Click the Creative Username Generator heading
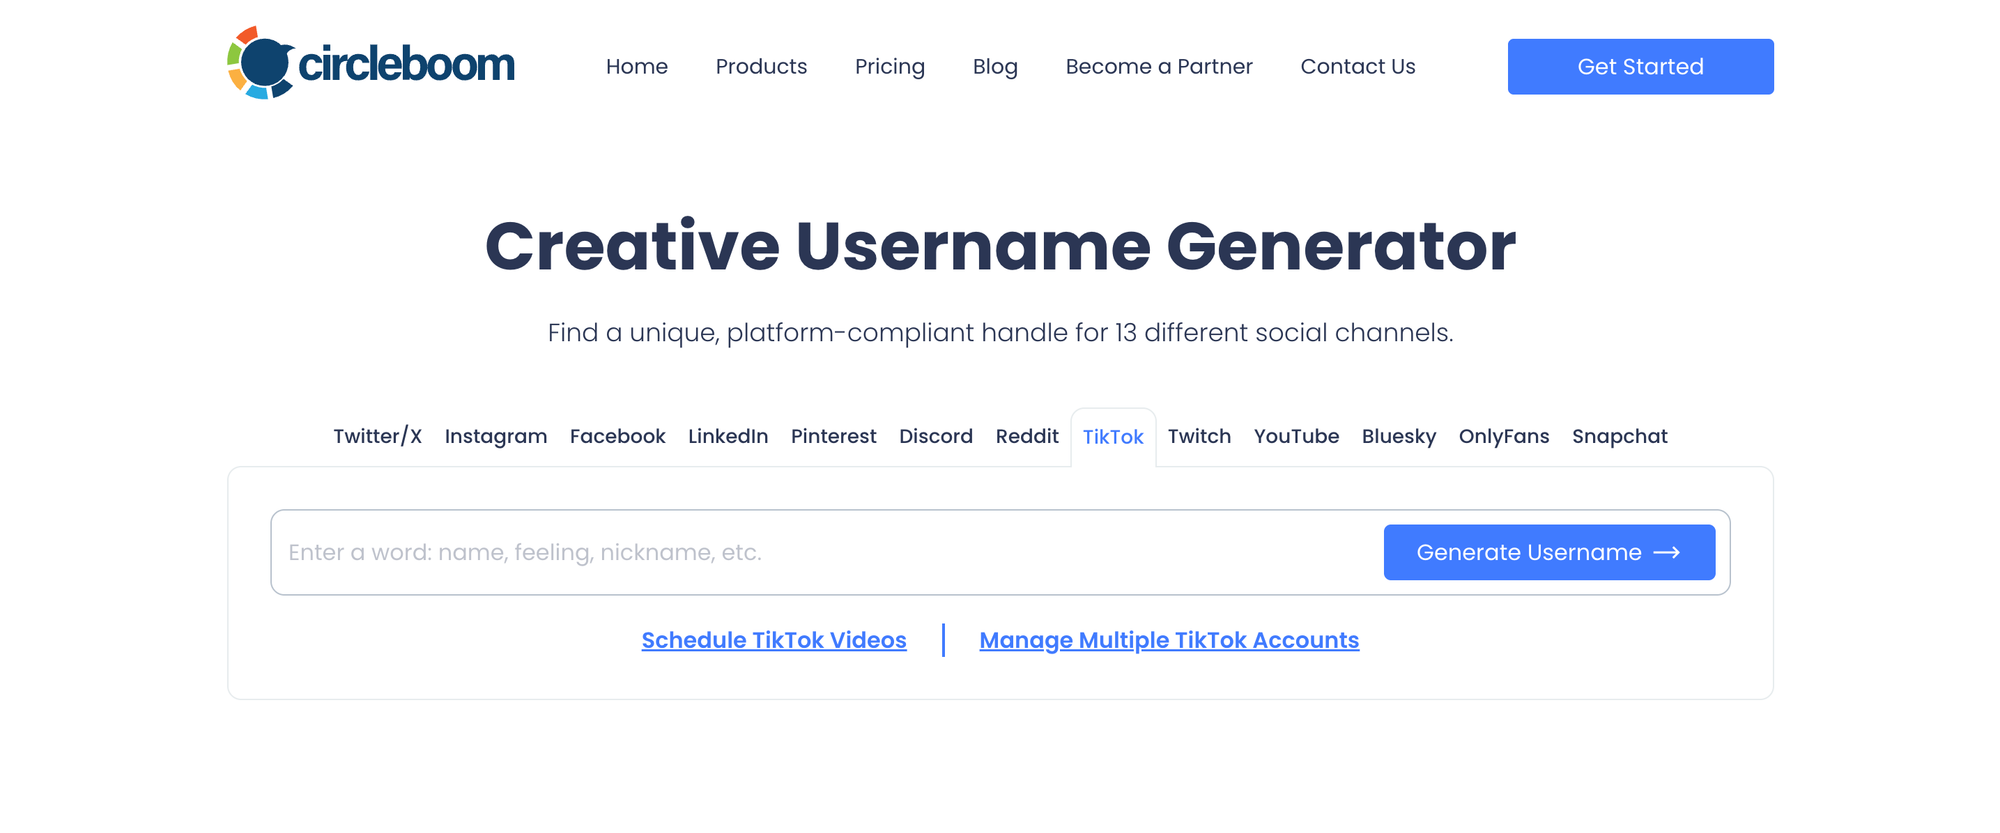This screenshot has width=2000, height=833. [1000, 246]
